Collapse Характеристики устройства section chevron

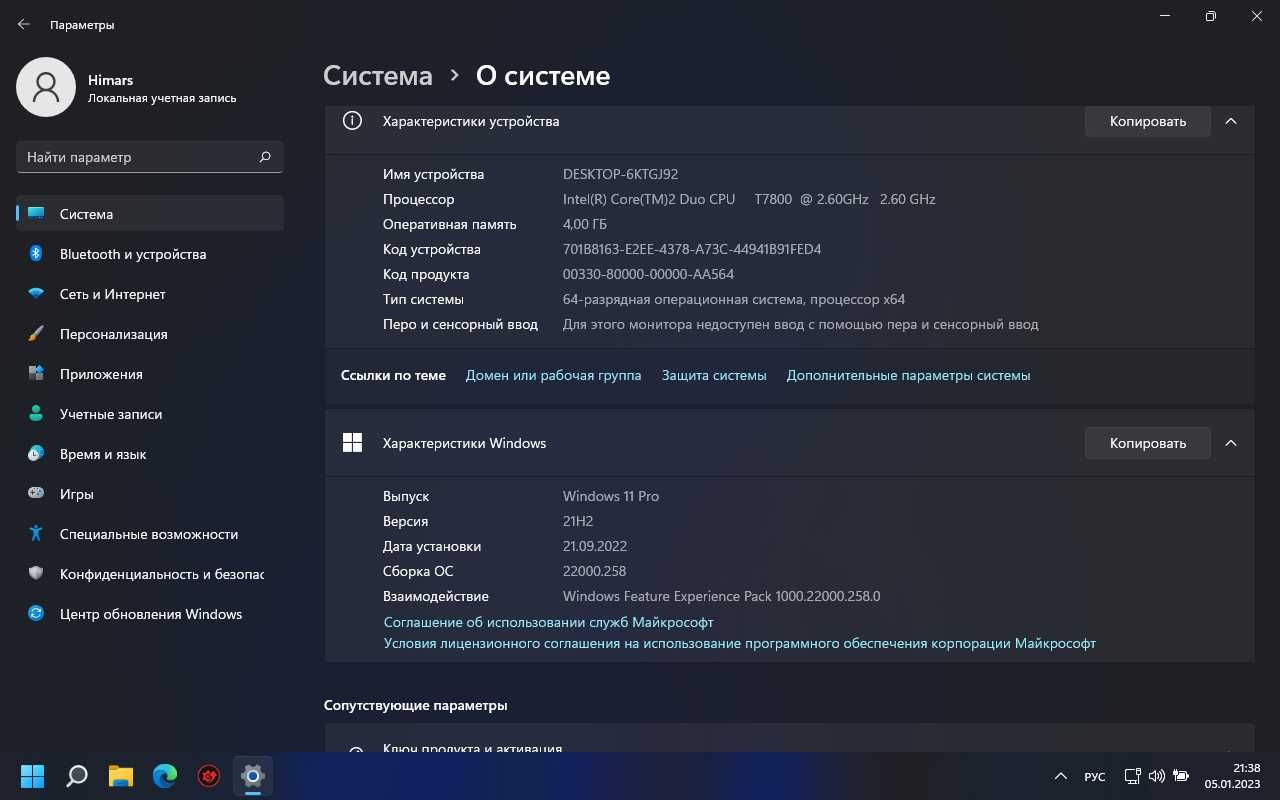pyautogui.click(x=1231, y=121)
